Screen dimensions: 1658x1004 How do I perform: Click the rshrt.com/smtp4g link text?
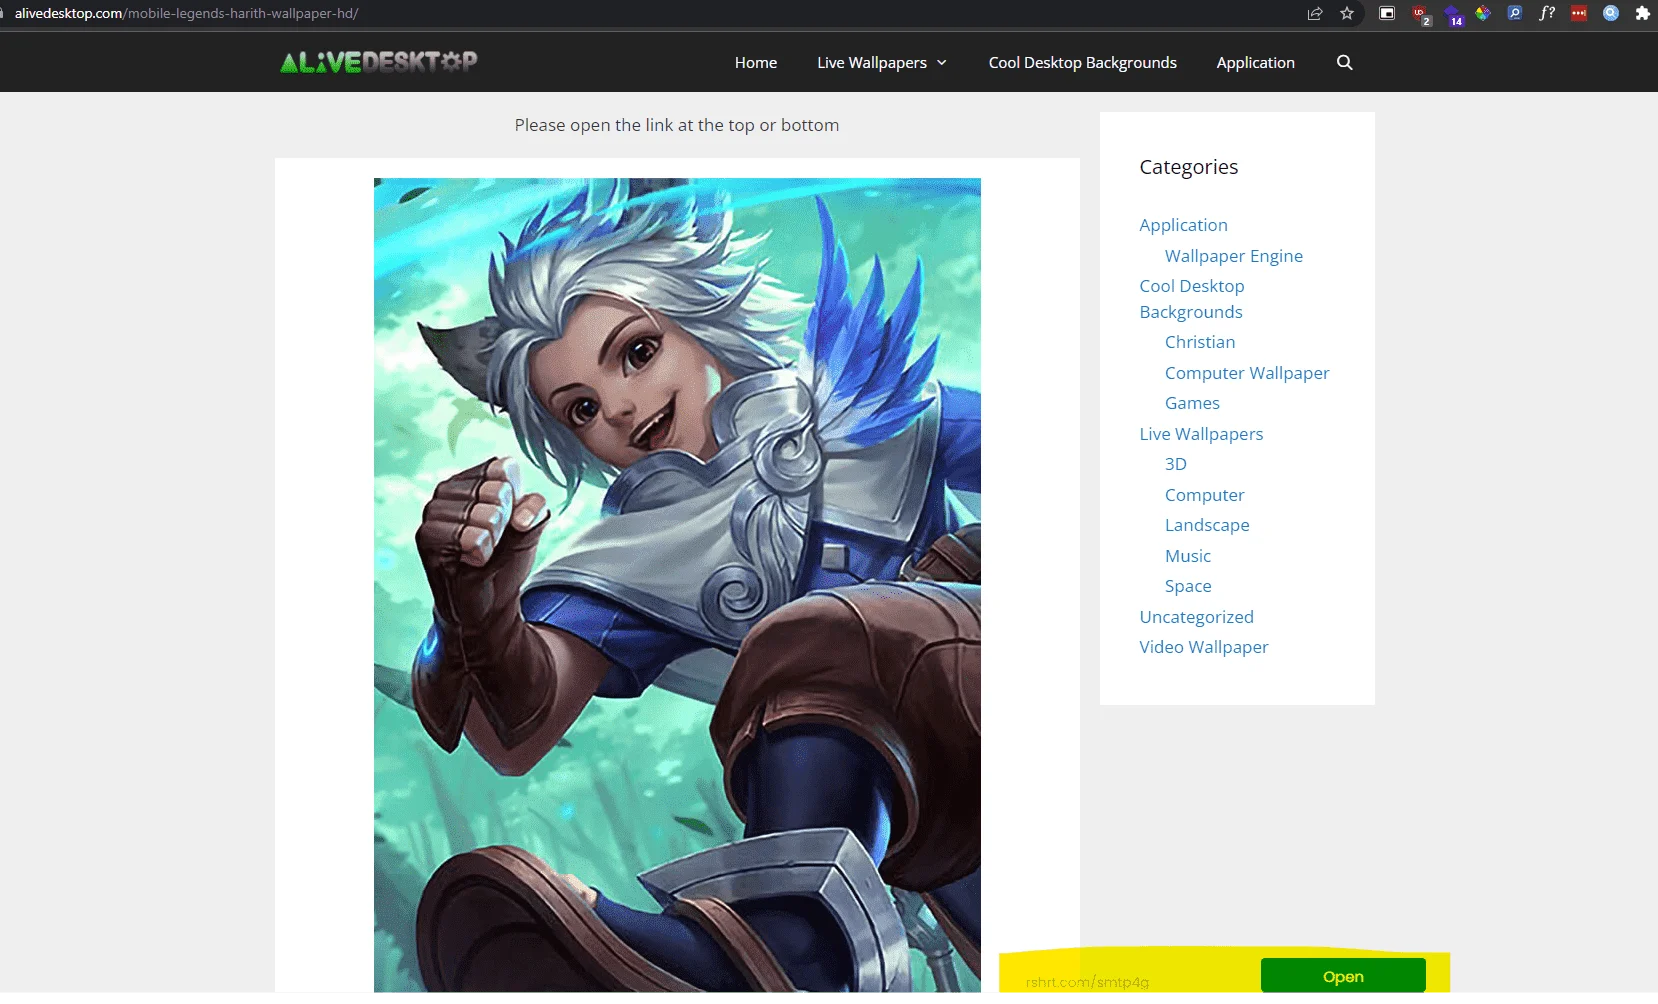1087,982
